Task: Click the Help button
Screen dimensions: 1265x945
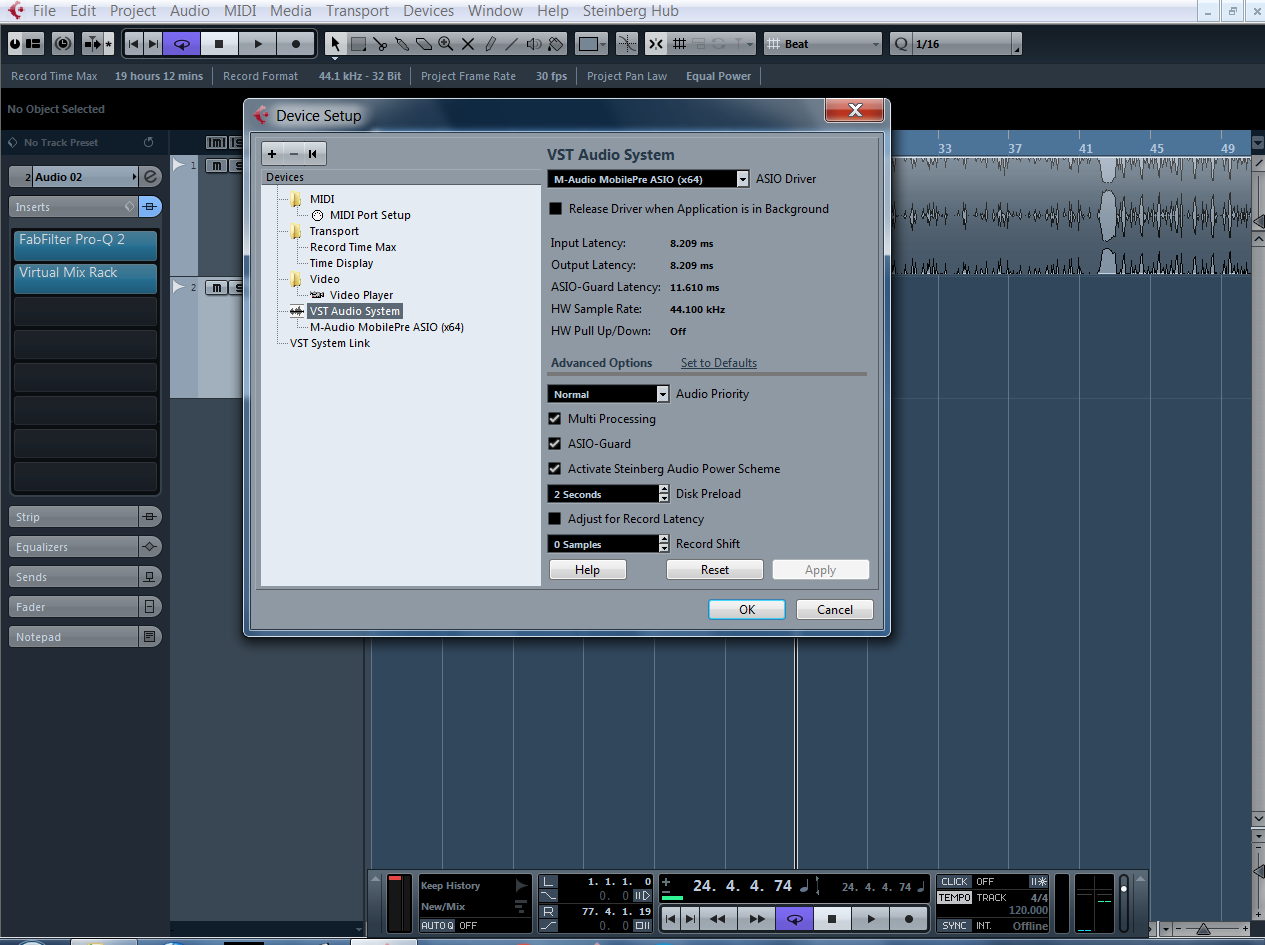Action: 588,570
